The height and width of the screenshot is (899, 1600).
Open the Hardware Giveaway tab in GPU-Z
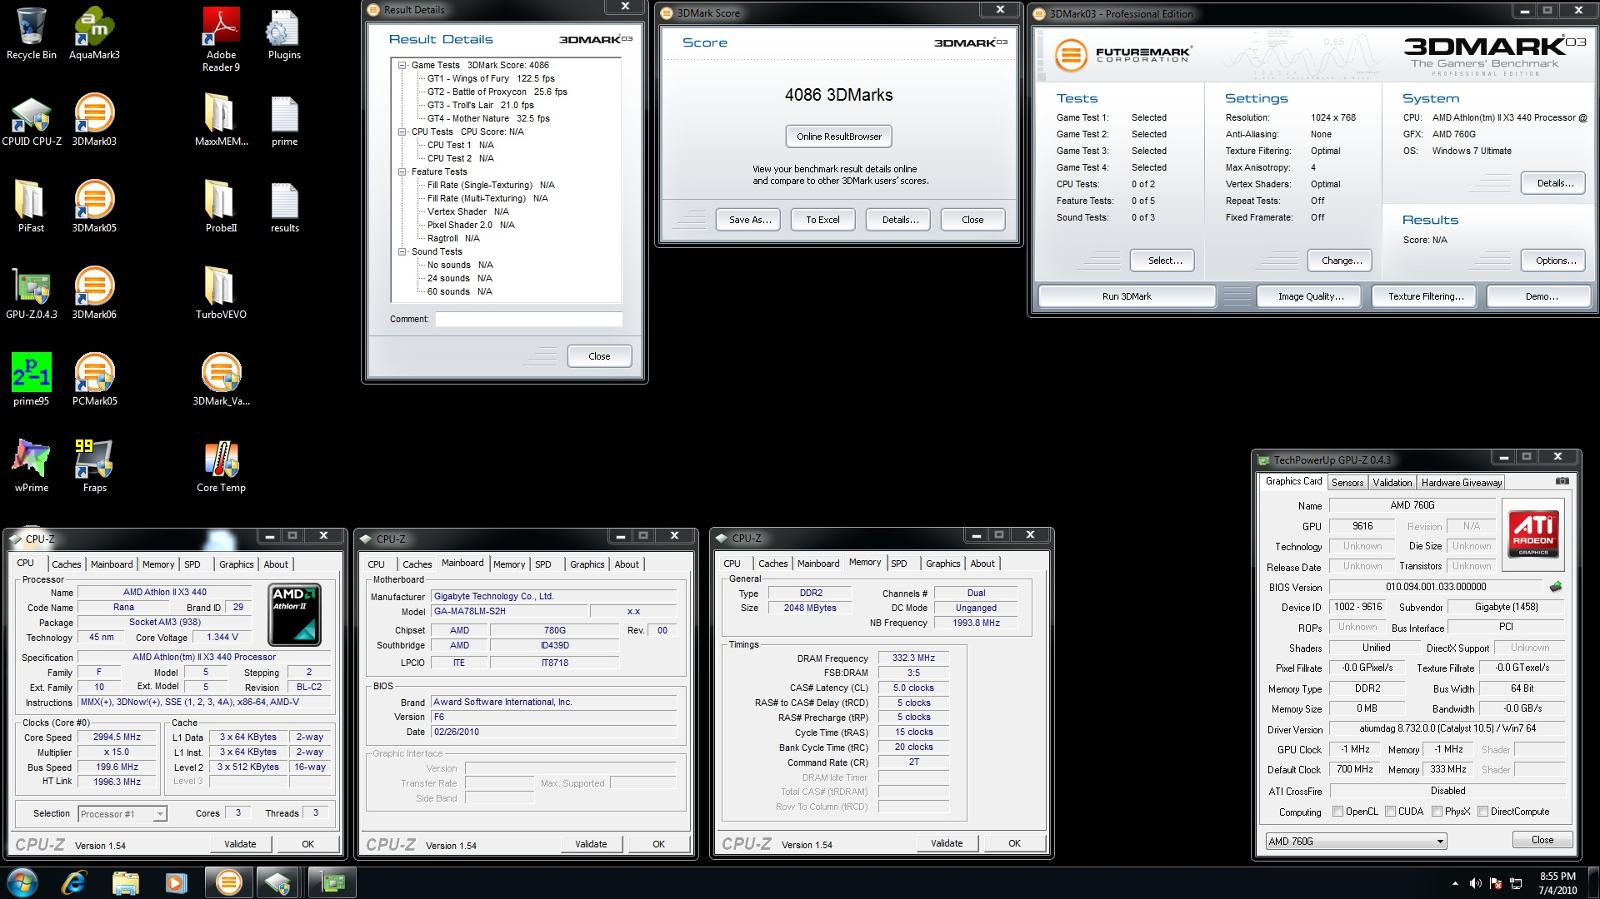(1461, 482)
